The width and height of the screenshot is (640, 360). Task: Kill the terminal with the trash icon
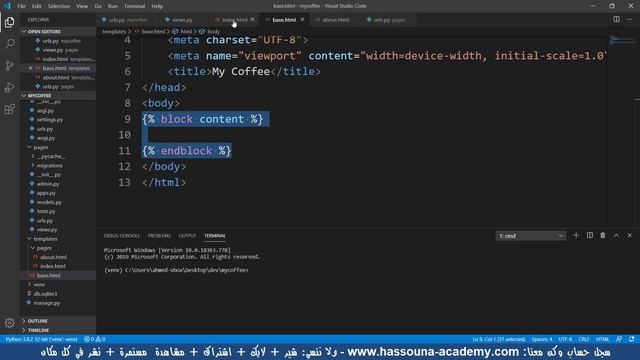603,236
